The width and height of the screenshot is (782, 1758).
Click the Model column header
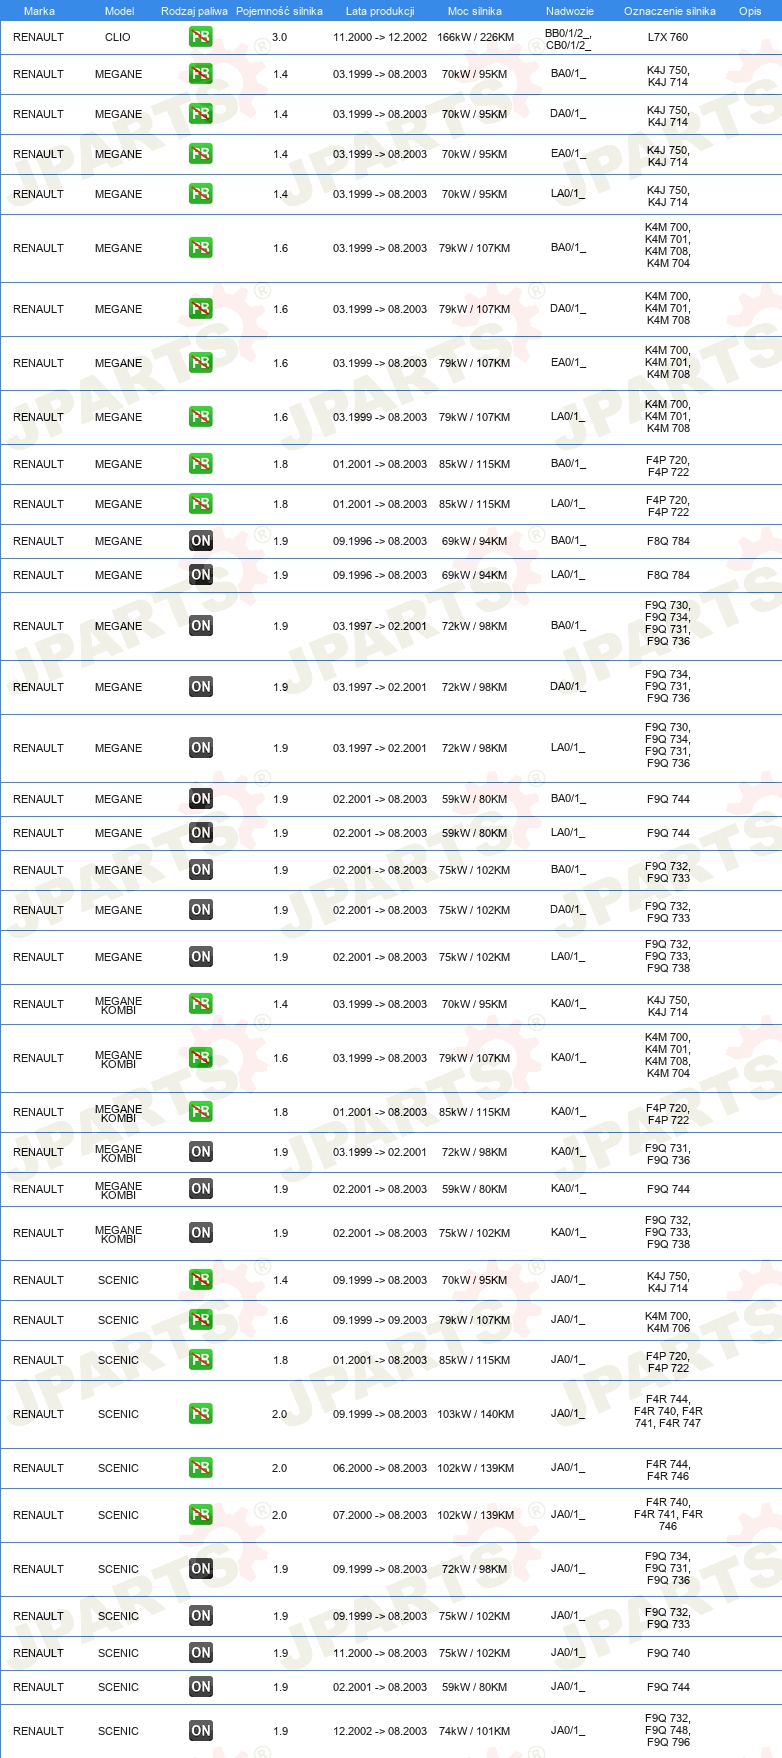click(119, 11)
